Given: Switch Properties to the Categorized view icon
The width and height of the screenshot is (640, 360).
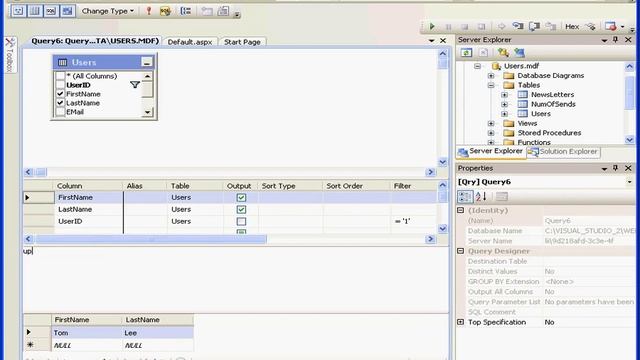Looking at the screenshot, I should 464,197.
